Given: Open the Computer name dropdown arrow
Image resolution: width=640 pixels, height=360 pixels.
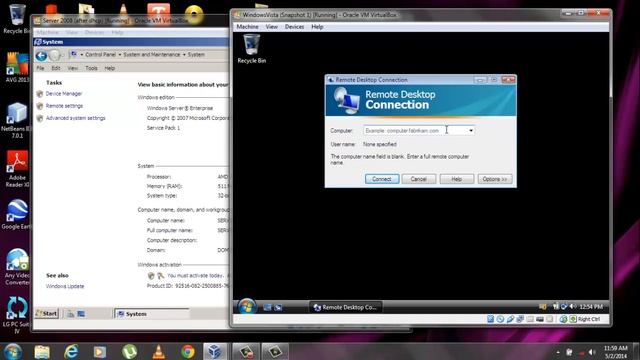Looking at the screenshot, I should (x=471, y=131).
